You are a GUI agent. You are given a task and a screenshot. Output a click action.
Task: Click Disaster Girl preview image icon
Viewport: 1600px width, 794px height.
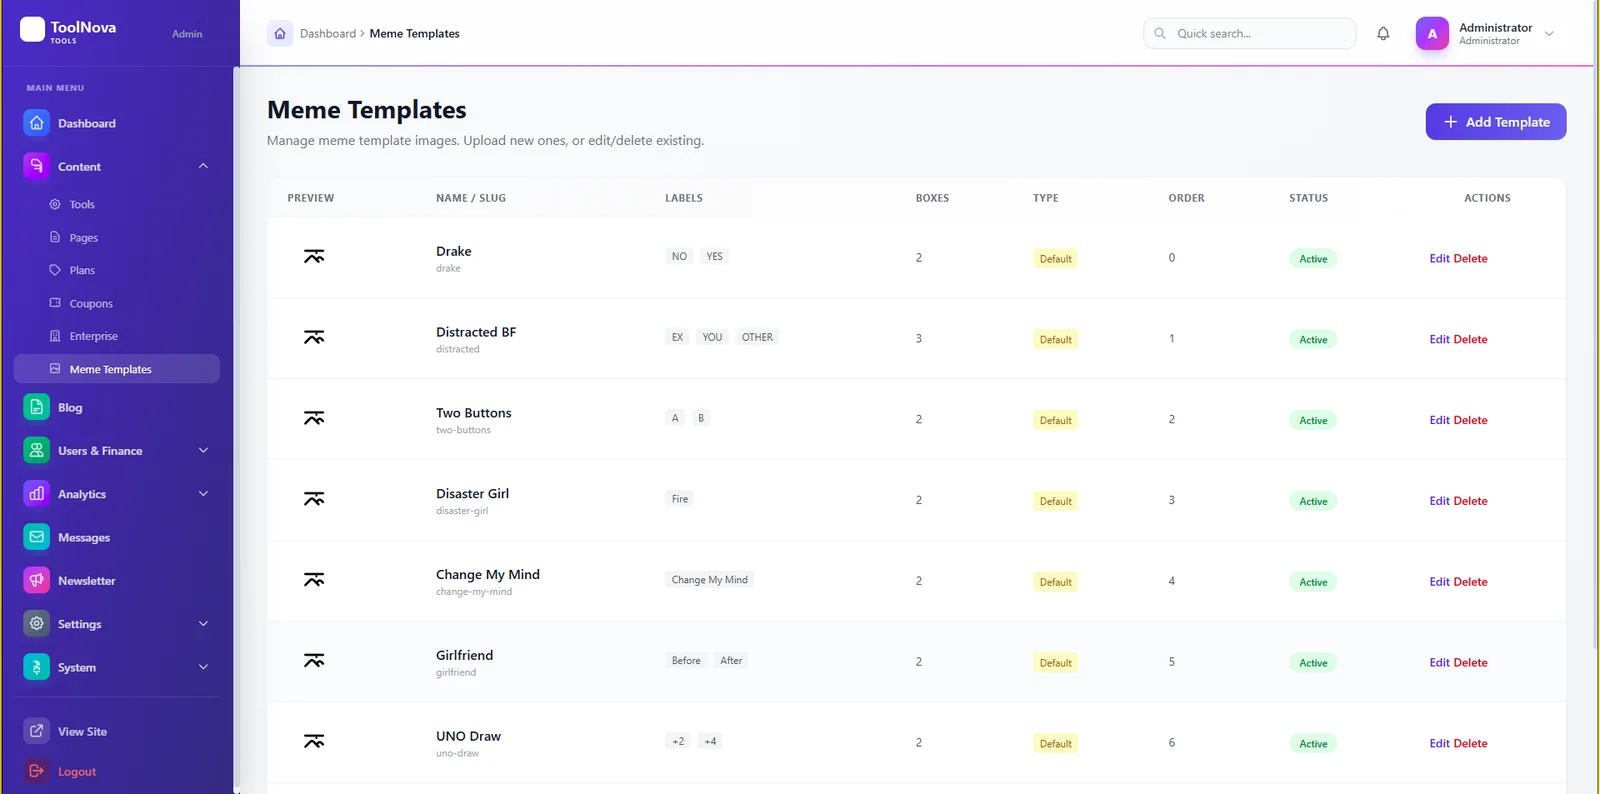314,499
